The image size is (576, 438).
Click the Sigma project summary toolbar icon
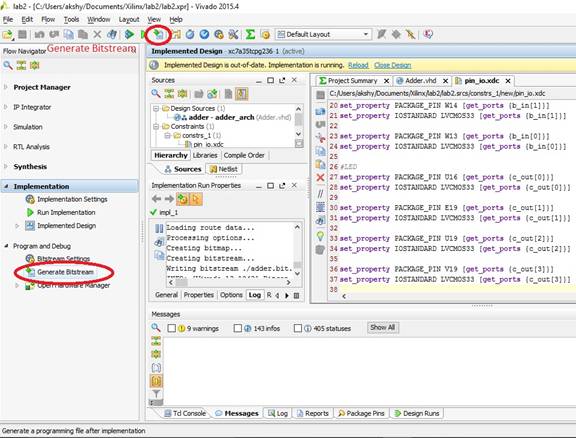[250, 35]
